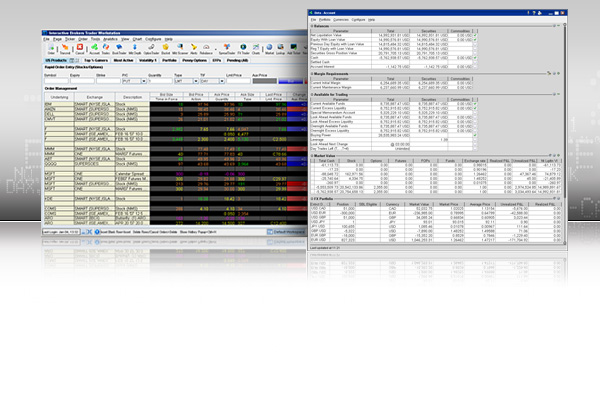Image resolution: width=600 pixels, height=400 pixels.
Task: Click the Description column header
Action: pos(132,97)
